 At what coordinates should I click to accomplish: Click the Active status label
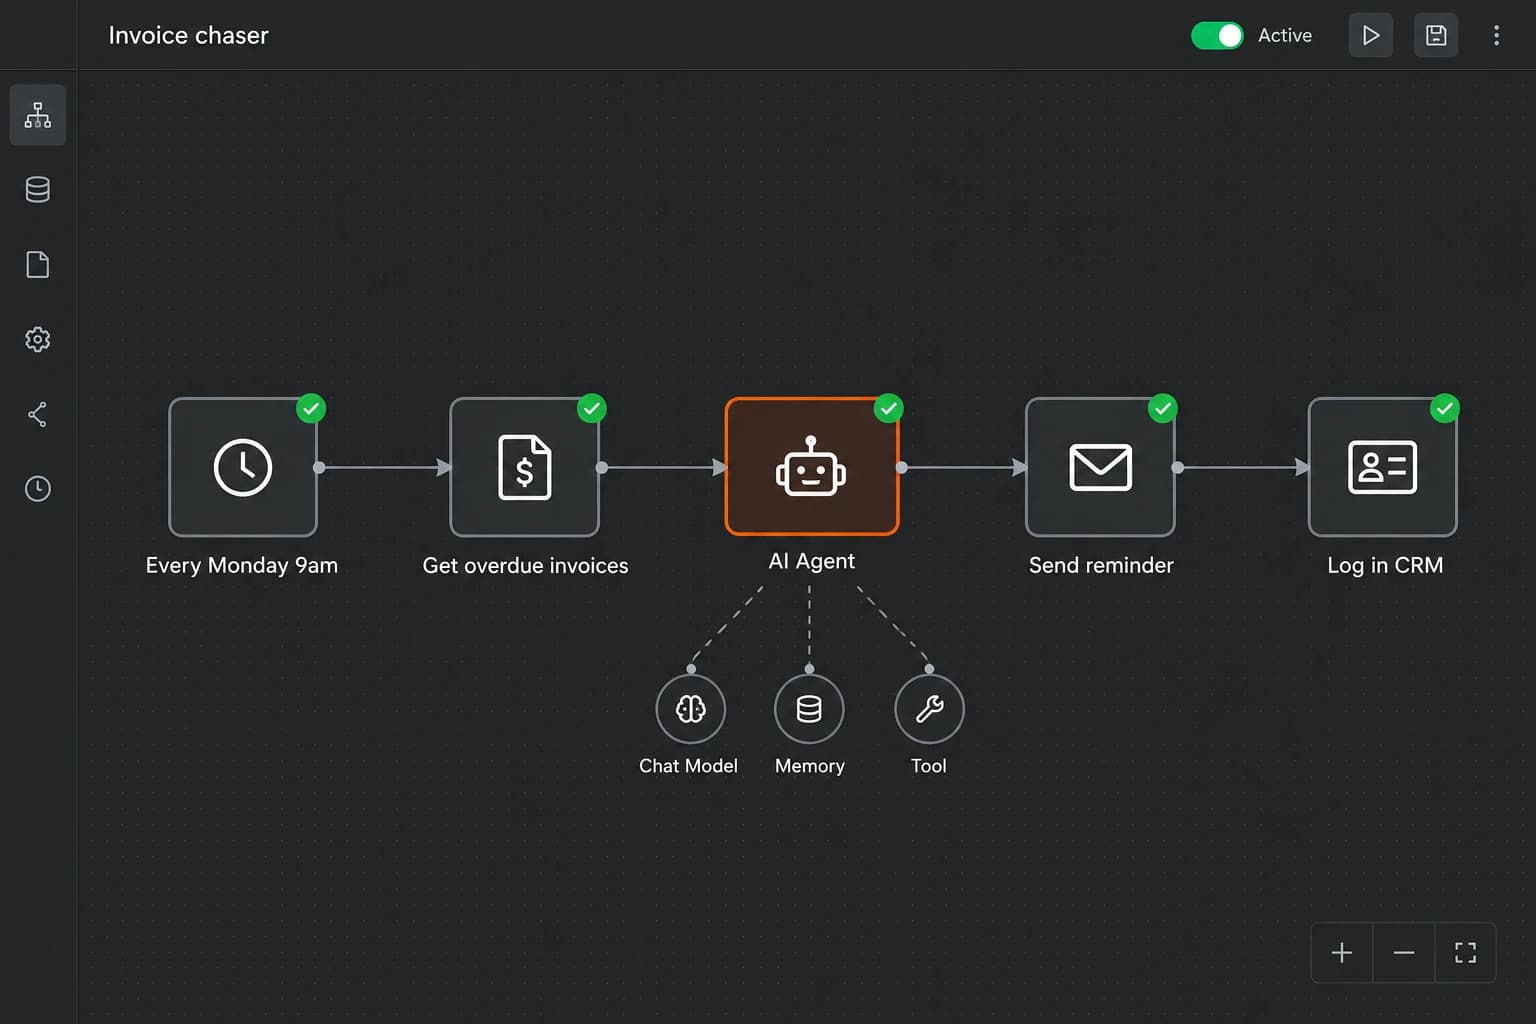click(1285, 36)
